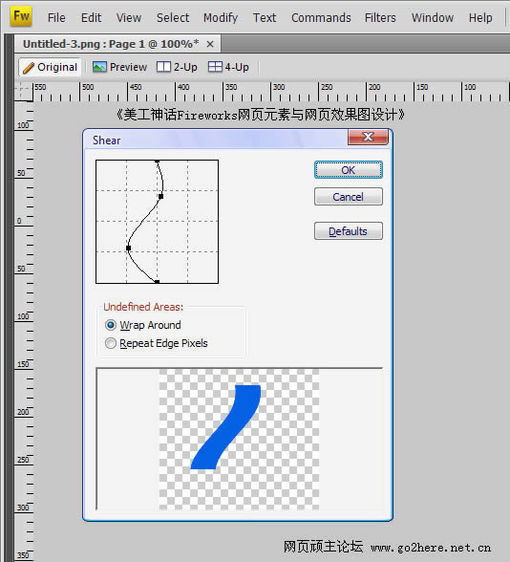Show the 2-Up comparison view
Viewport: 510px width, 562px height.
coord(177,67)
